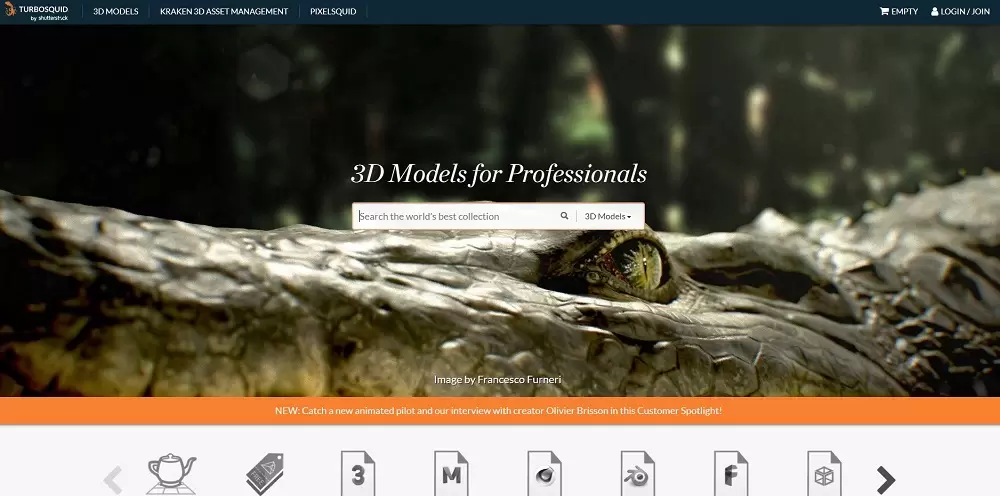Go to the PixelSquid nav item
Image resolution: width=1000 pixels, height=496 pixels.
(x=333, y=11)
